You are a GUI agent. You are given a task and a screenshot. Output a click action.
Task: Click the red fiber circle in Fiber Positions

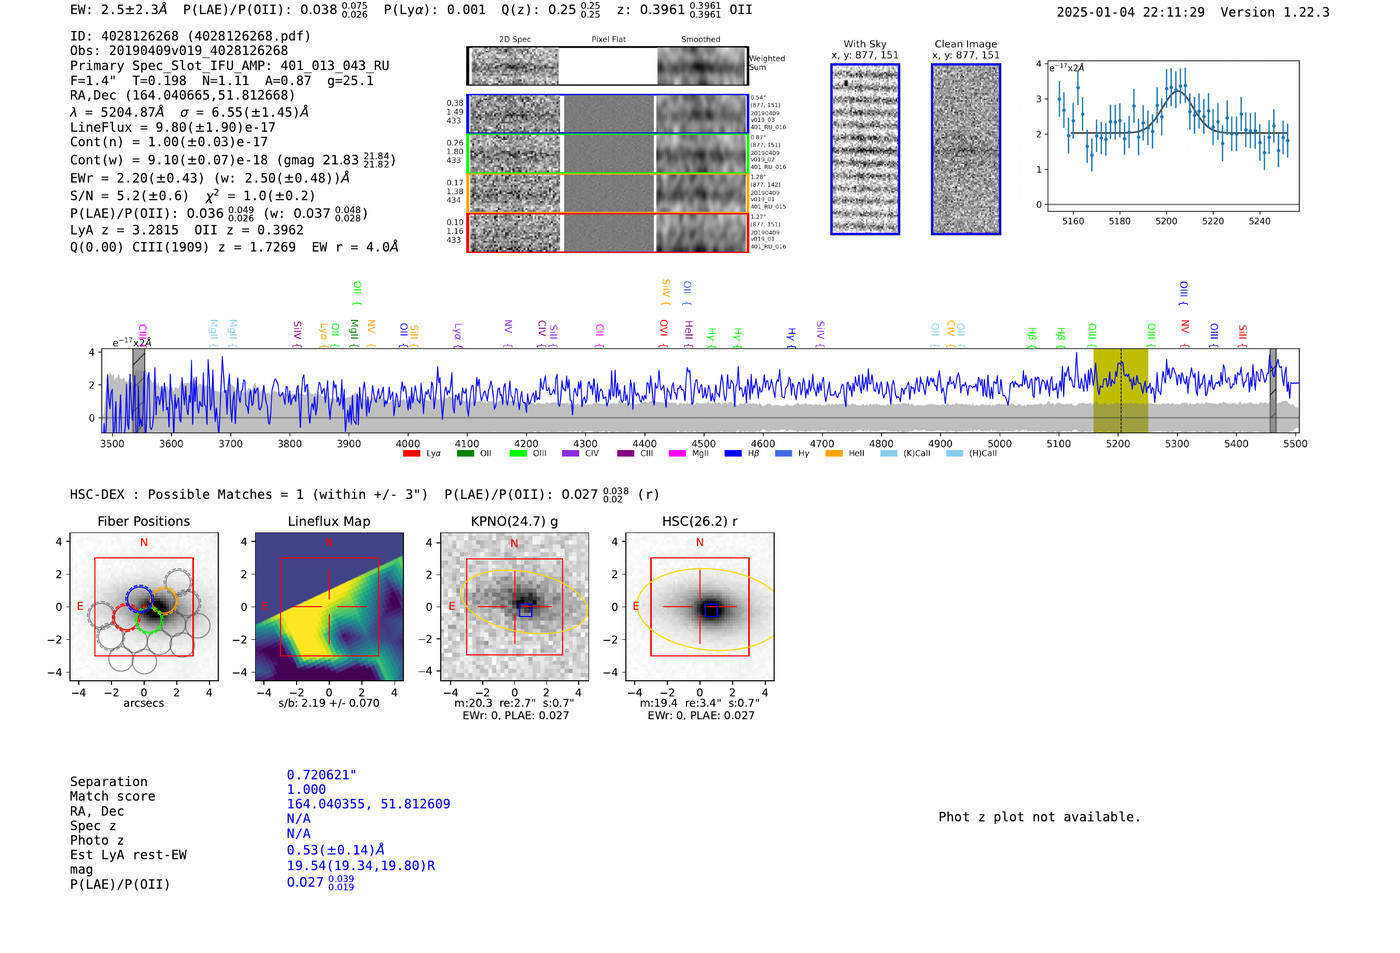pyautogui.click(x=126, y=617)
